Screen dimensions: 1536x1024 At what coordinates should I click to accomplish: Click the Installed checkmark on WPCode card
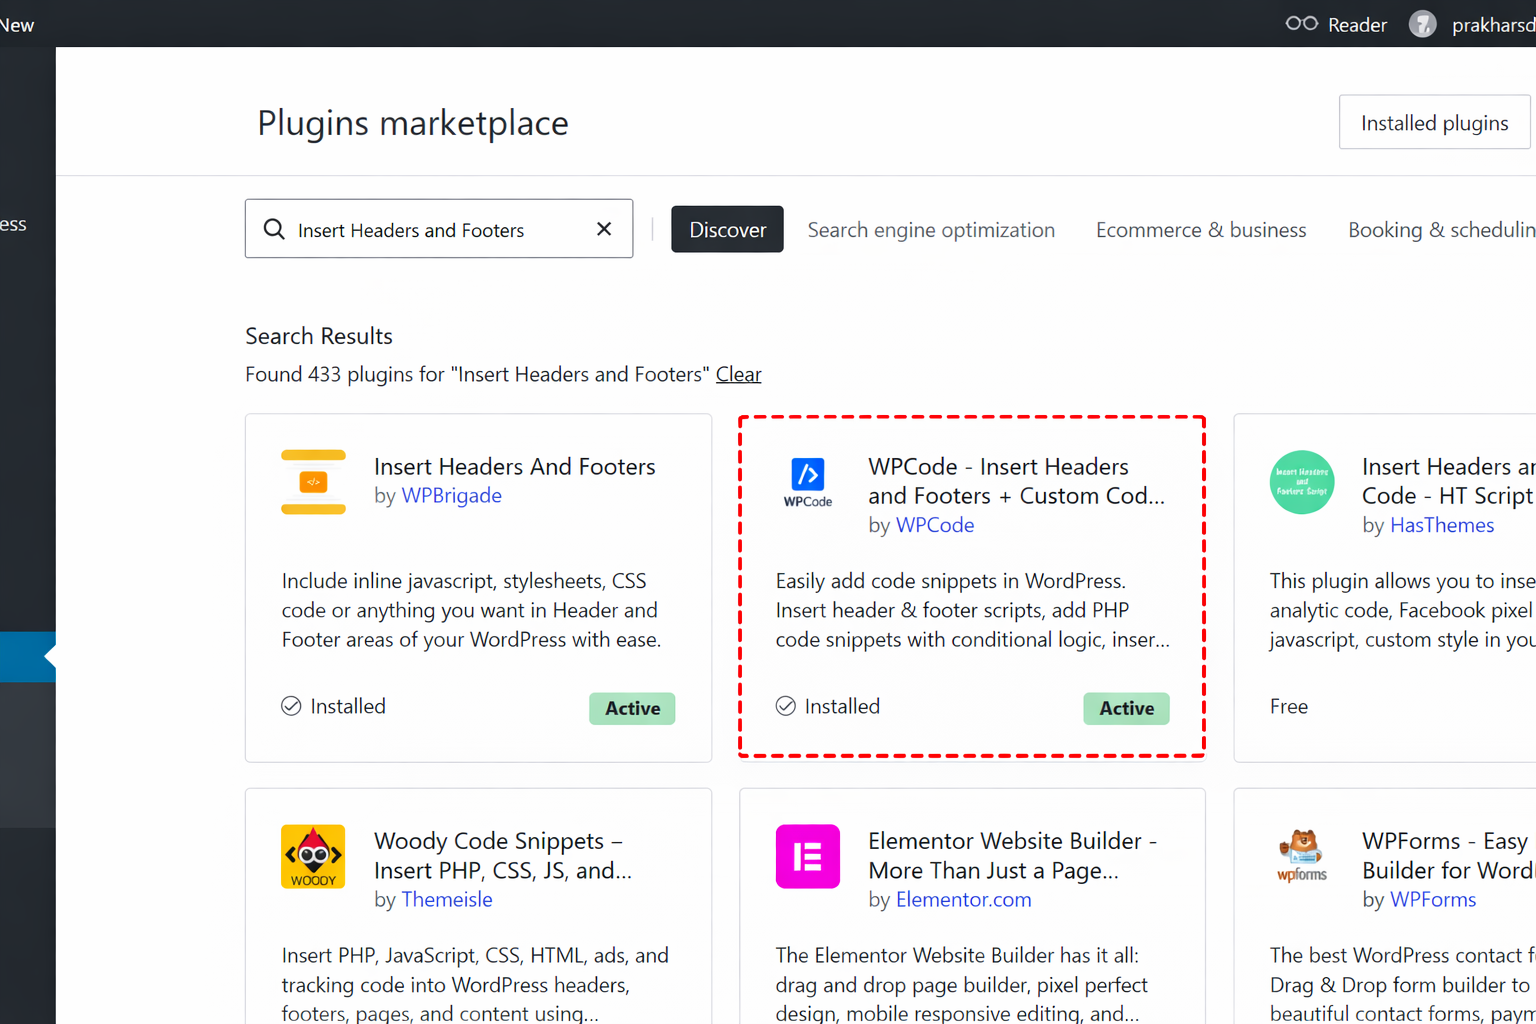click(x=786, y=705)
